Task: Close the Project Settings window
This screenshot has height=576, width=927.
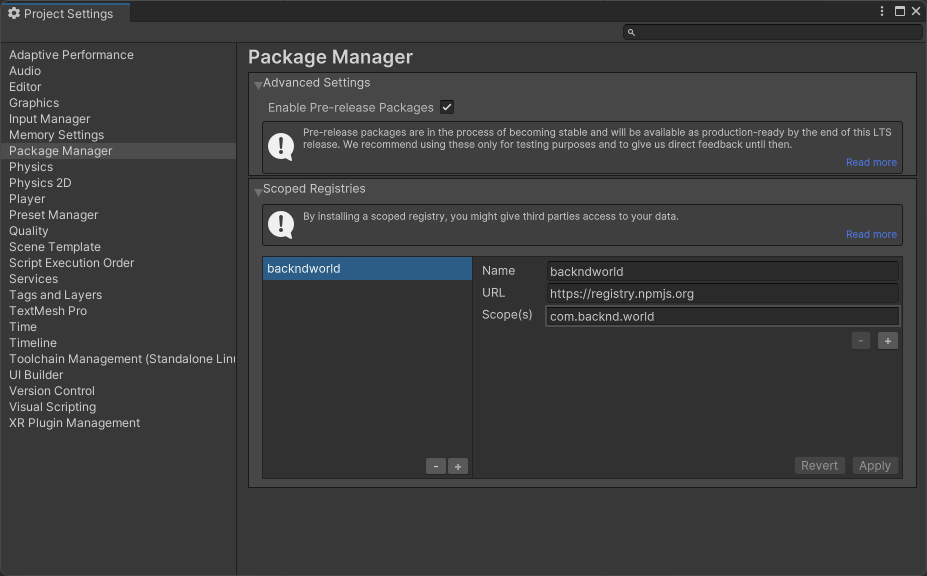Action: coord(916,11)
